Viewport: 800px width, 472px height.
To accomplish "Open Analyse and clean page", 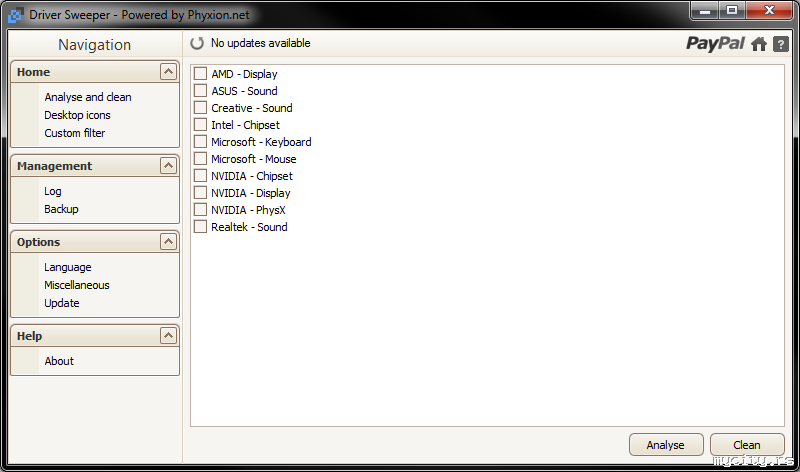I will (x=88, y=97).
